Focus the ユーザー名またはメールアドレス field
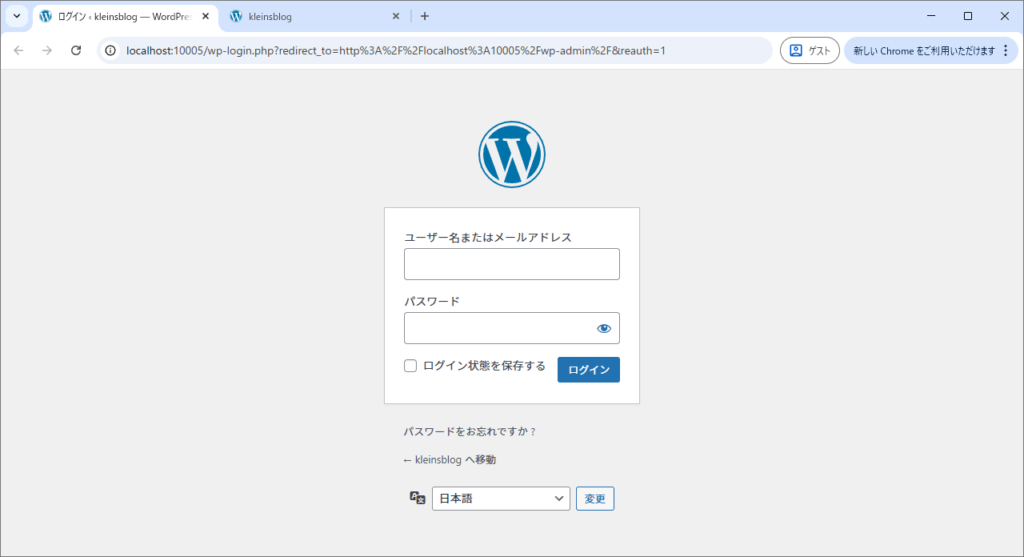1024x557 pixels. pyautogui.click(x=511, y=264)
